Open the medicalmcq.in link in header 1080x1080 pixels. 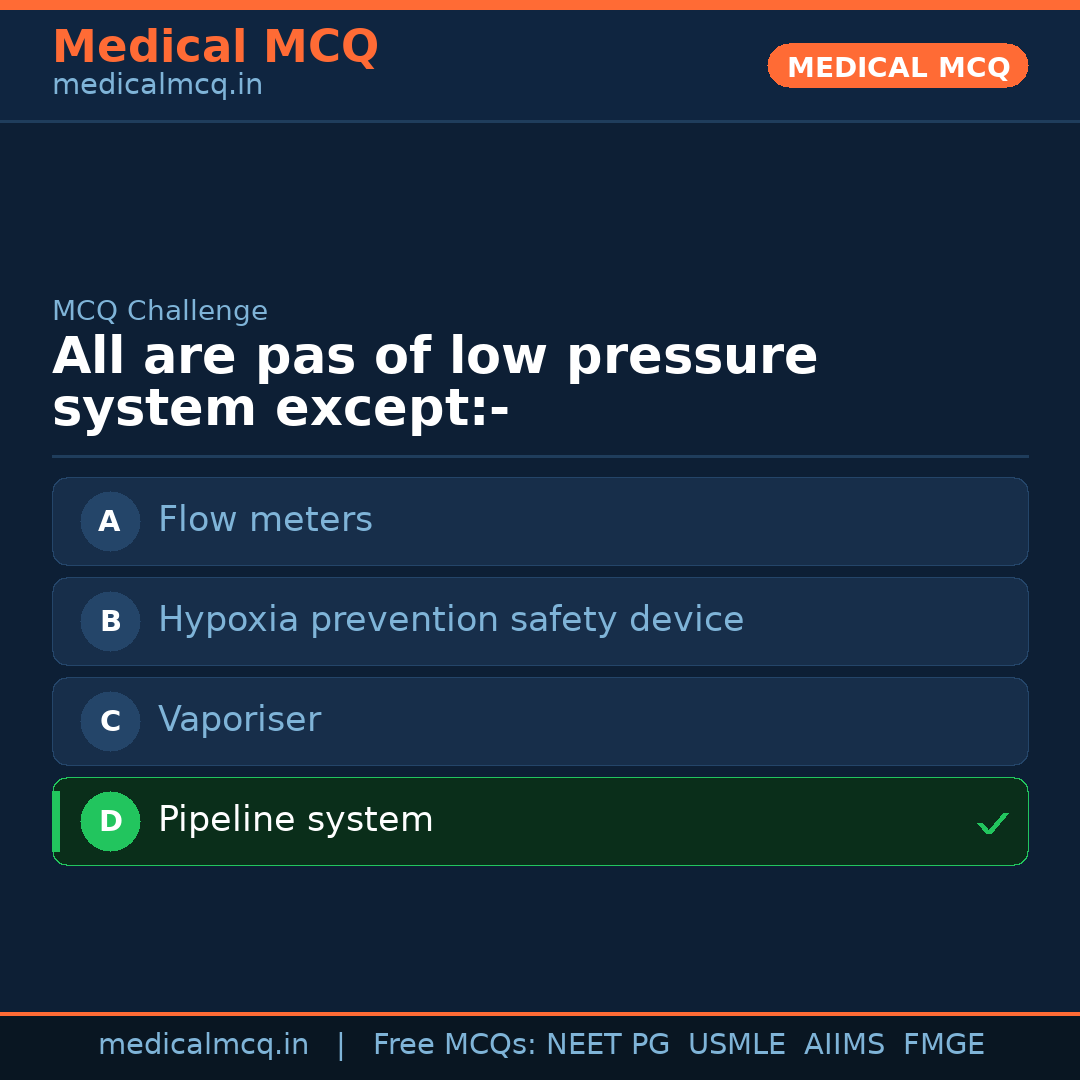pyautogui.click(x=157, y=86)
